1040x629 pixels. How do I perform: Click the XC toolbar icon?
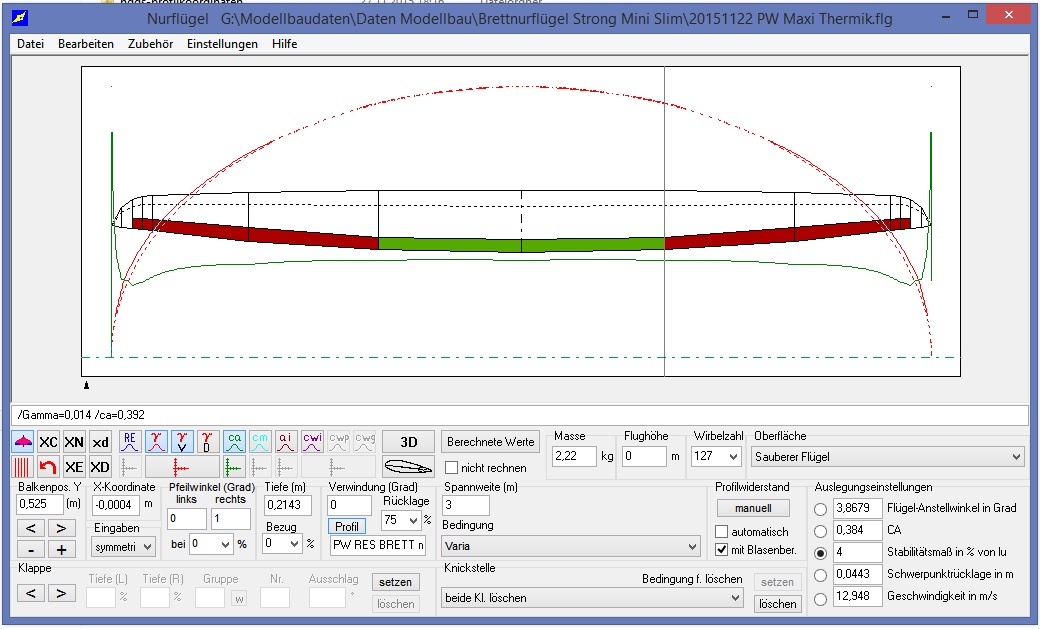tap(48, 442)
